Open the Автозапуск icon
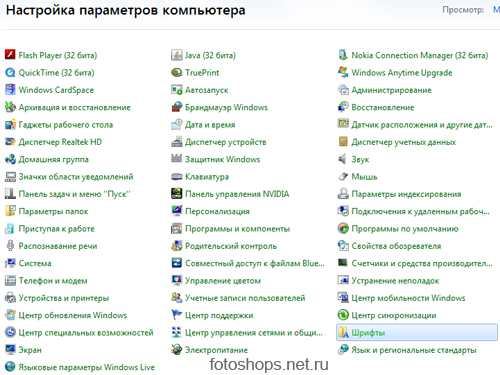Screen dimensions: 500x375 pyautogui.click(x=176, y=89)
